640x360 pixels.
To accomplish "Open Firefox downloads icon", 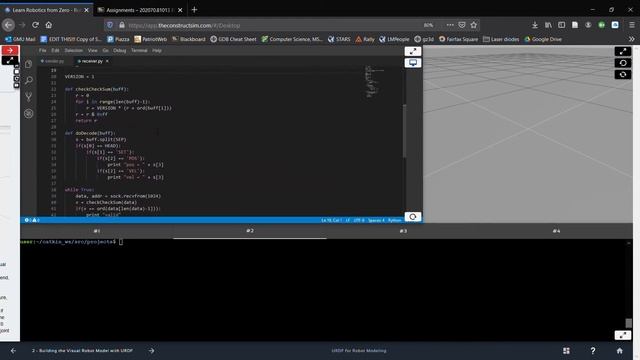I will pyautogui.click(x=535, y=25).
